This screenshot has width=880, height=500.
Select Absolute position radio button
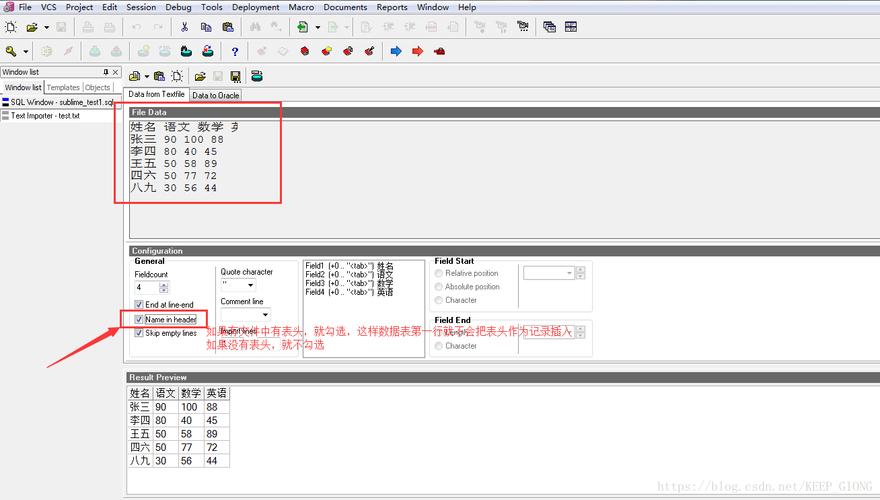click(x=439, y=287)
